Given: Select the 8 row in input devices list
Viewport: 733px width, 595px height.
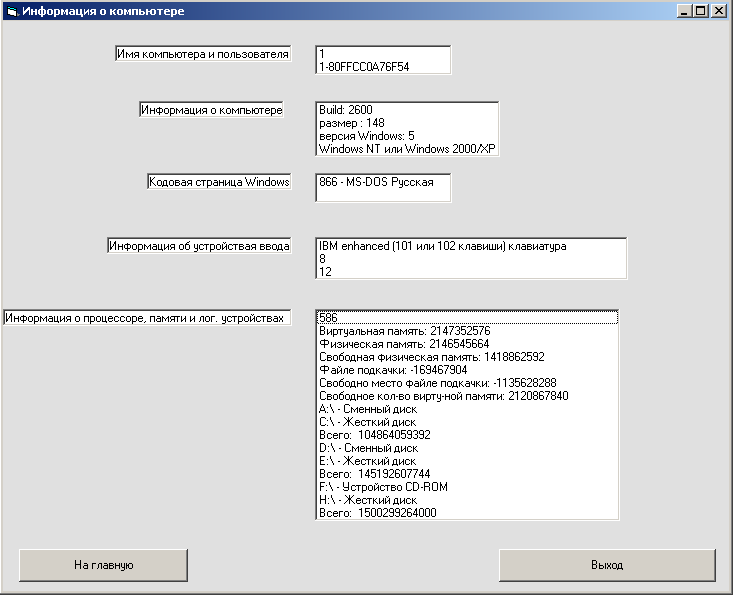Looking at the screenshot, I should (471, 259).
